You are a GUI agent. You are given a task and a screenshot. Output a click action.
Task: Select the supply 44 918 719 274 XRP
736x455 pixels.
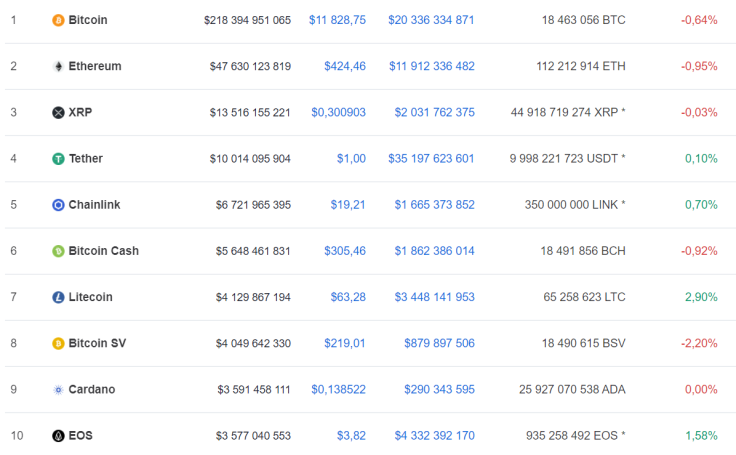click(564, 113)
